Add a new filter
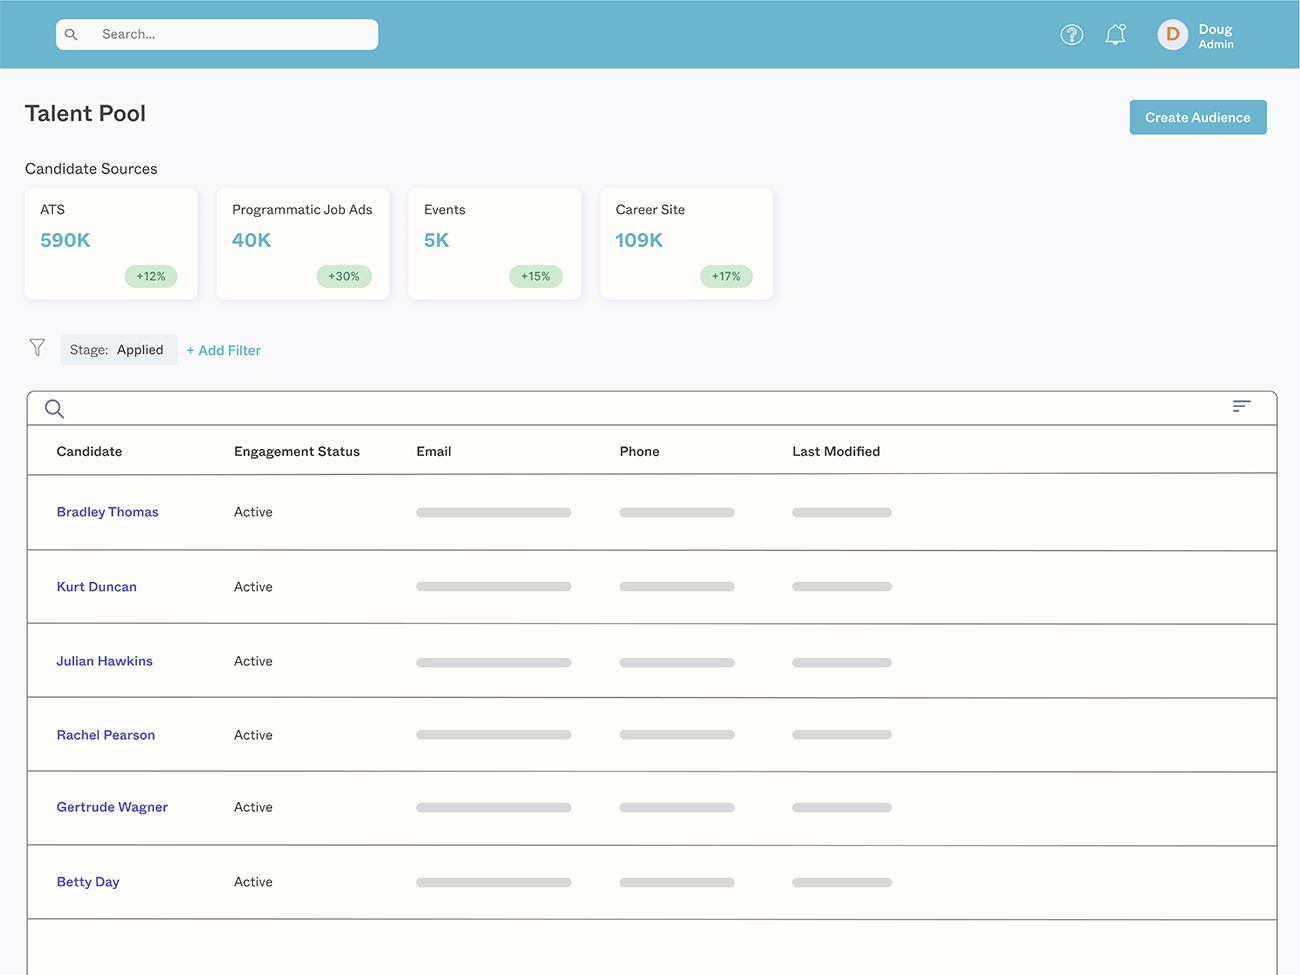This screenshot has height=975, width=1300. 224,350
